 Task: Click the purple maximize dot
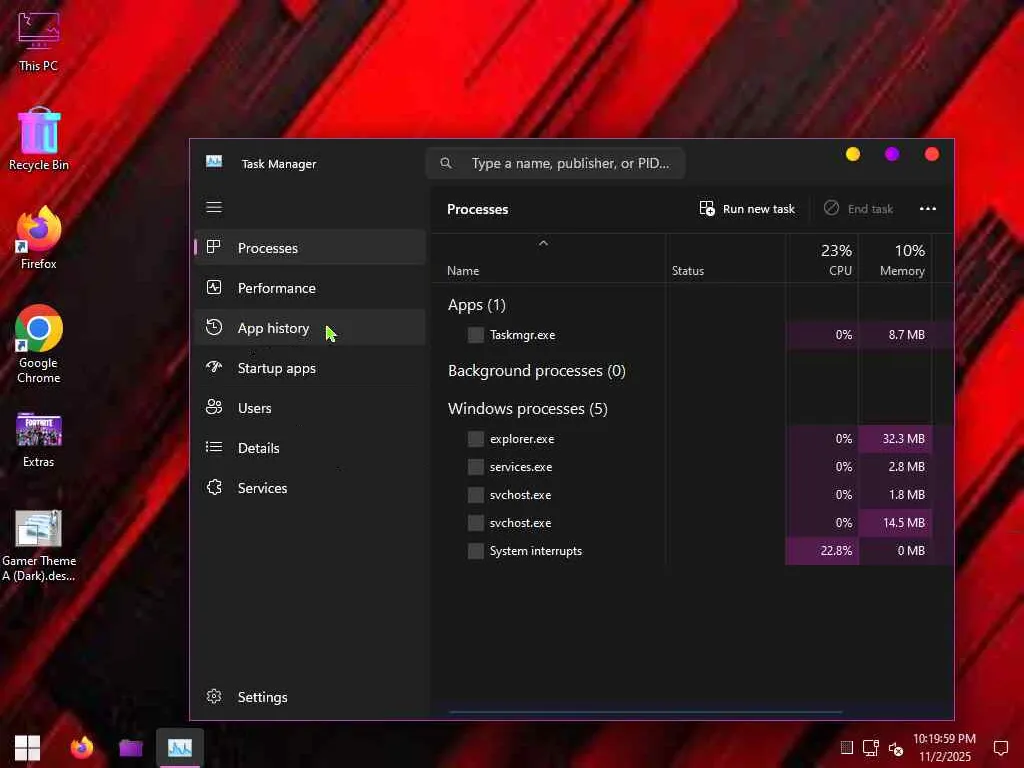pos(892,154)
